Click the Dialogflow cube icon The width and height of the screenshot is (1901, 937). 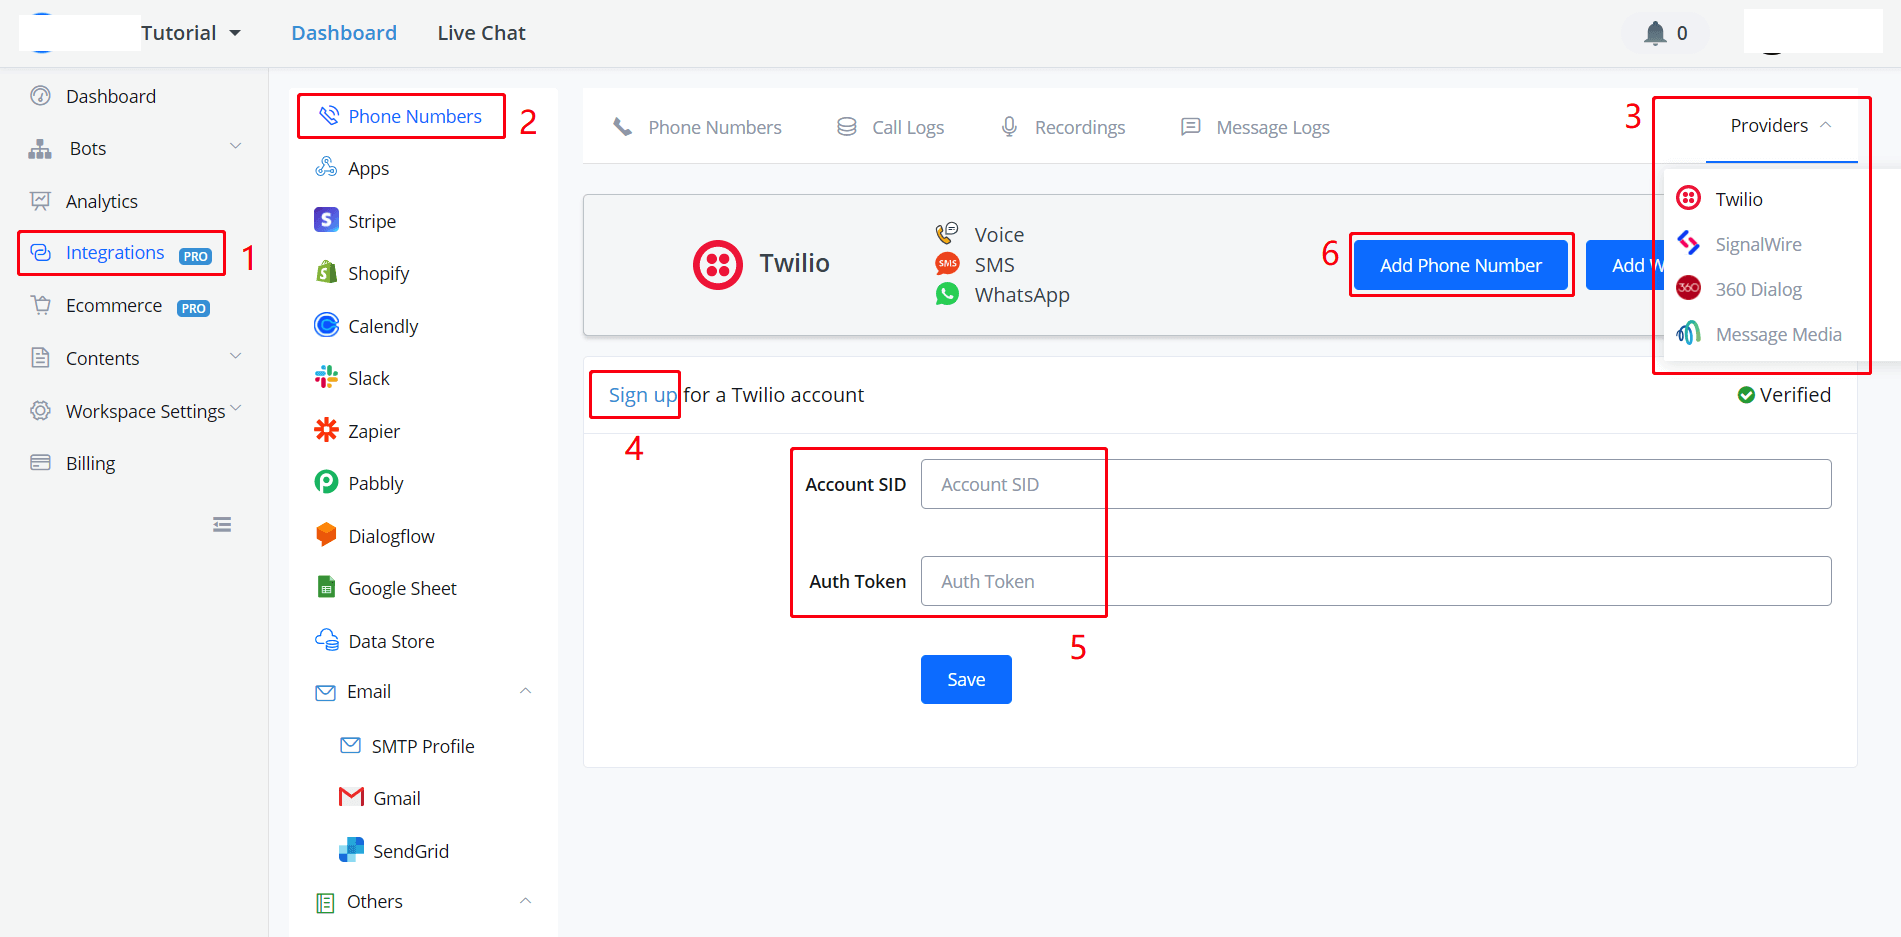click(x=326, y=535)
